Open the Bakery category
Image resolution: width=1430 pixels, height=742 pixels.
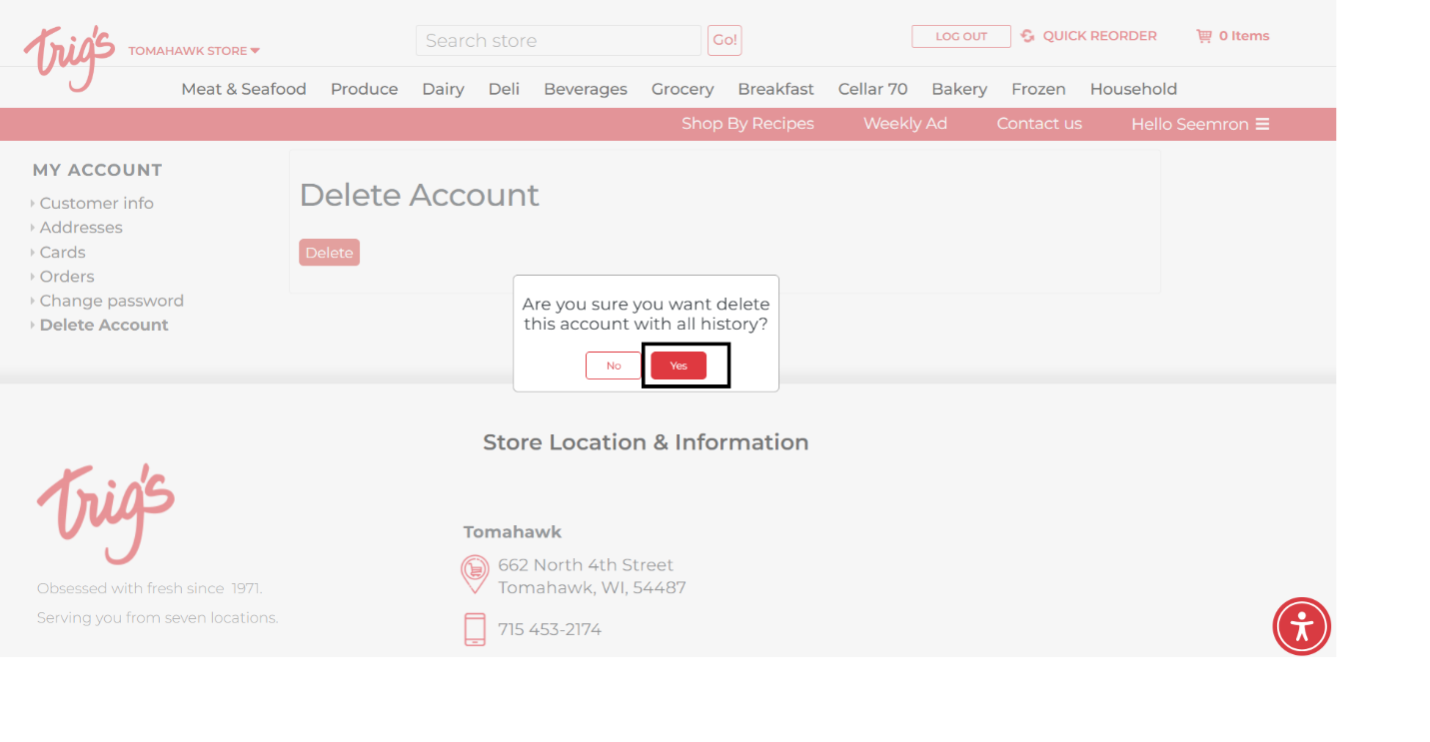959,89
